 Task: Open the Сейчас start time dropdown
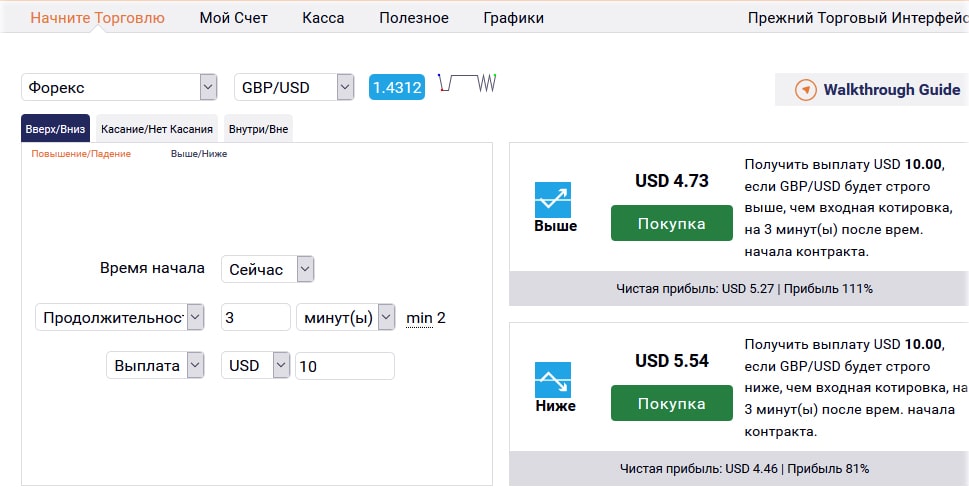click(267, 269)
